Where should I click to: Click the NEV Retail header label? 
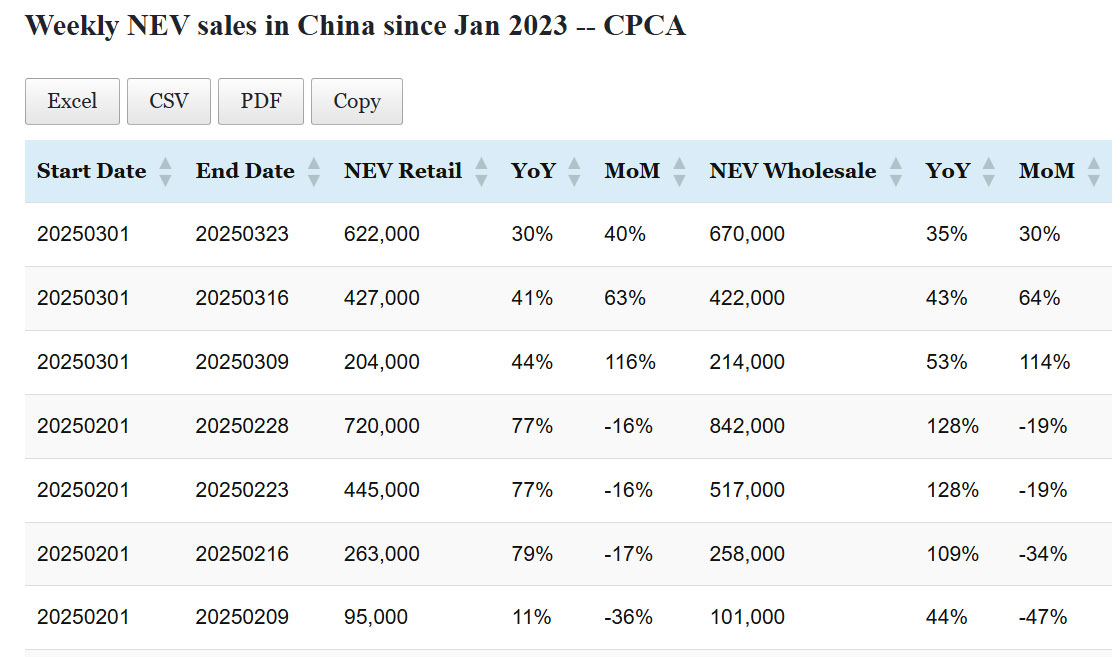click(402, 171)
